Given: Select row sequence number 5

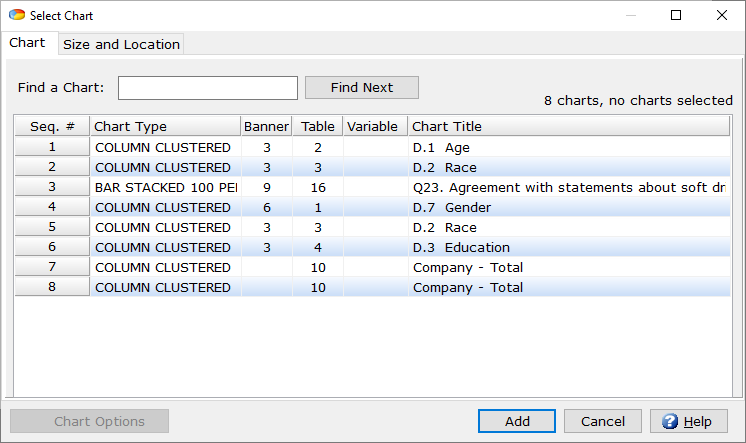Looking at the screenshot, I should coord(52,227).
